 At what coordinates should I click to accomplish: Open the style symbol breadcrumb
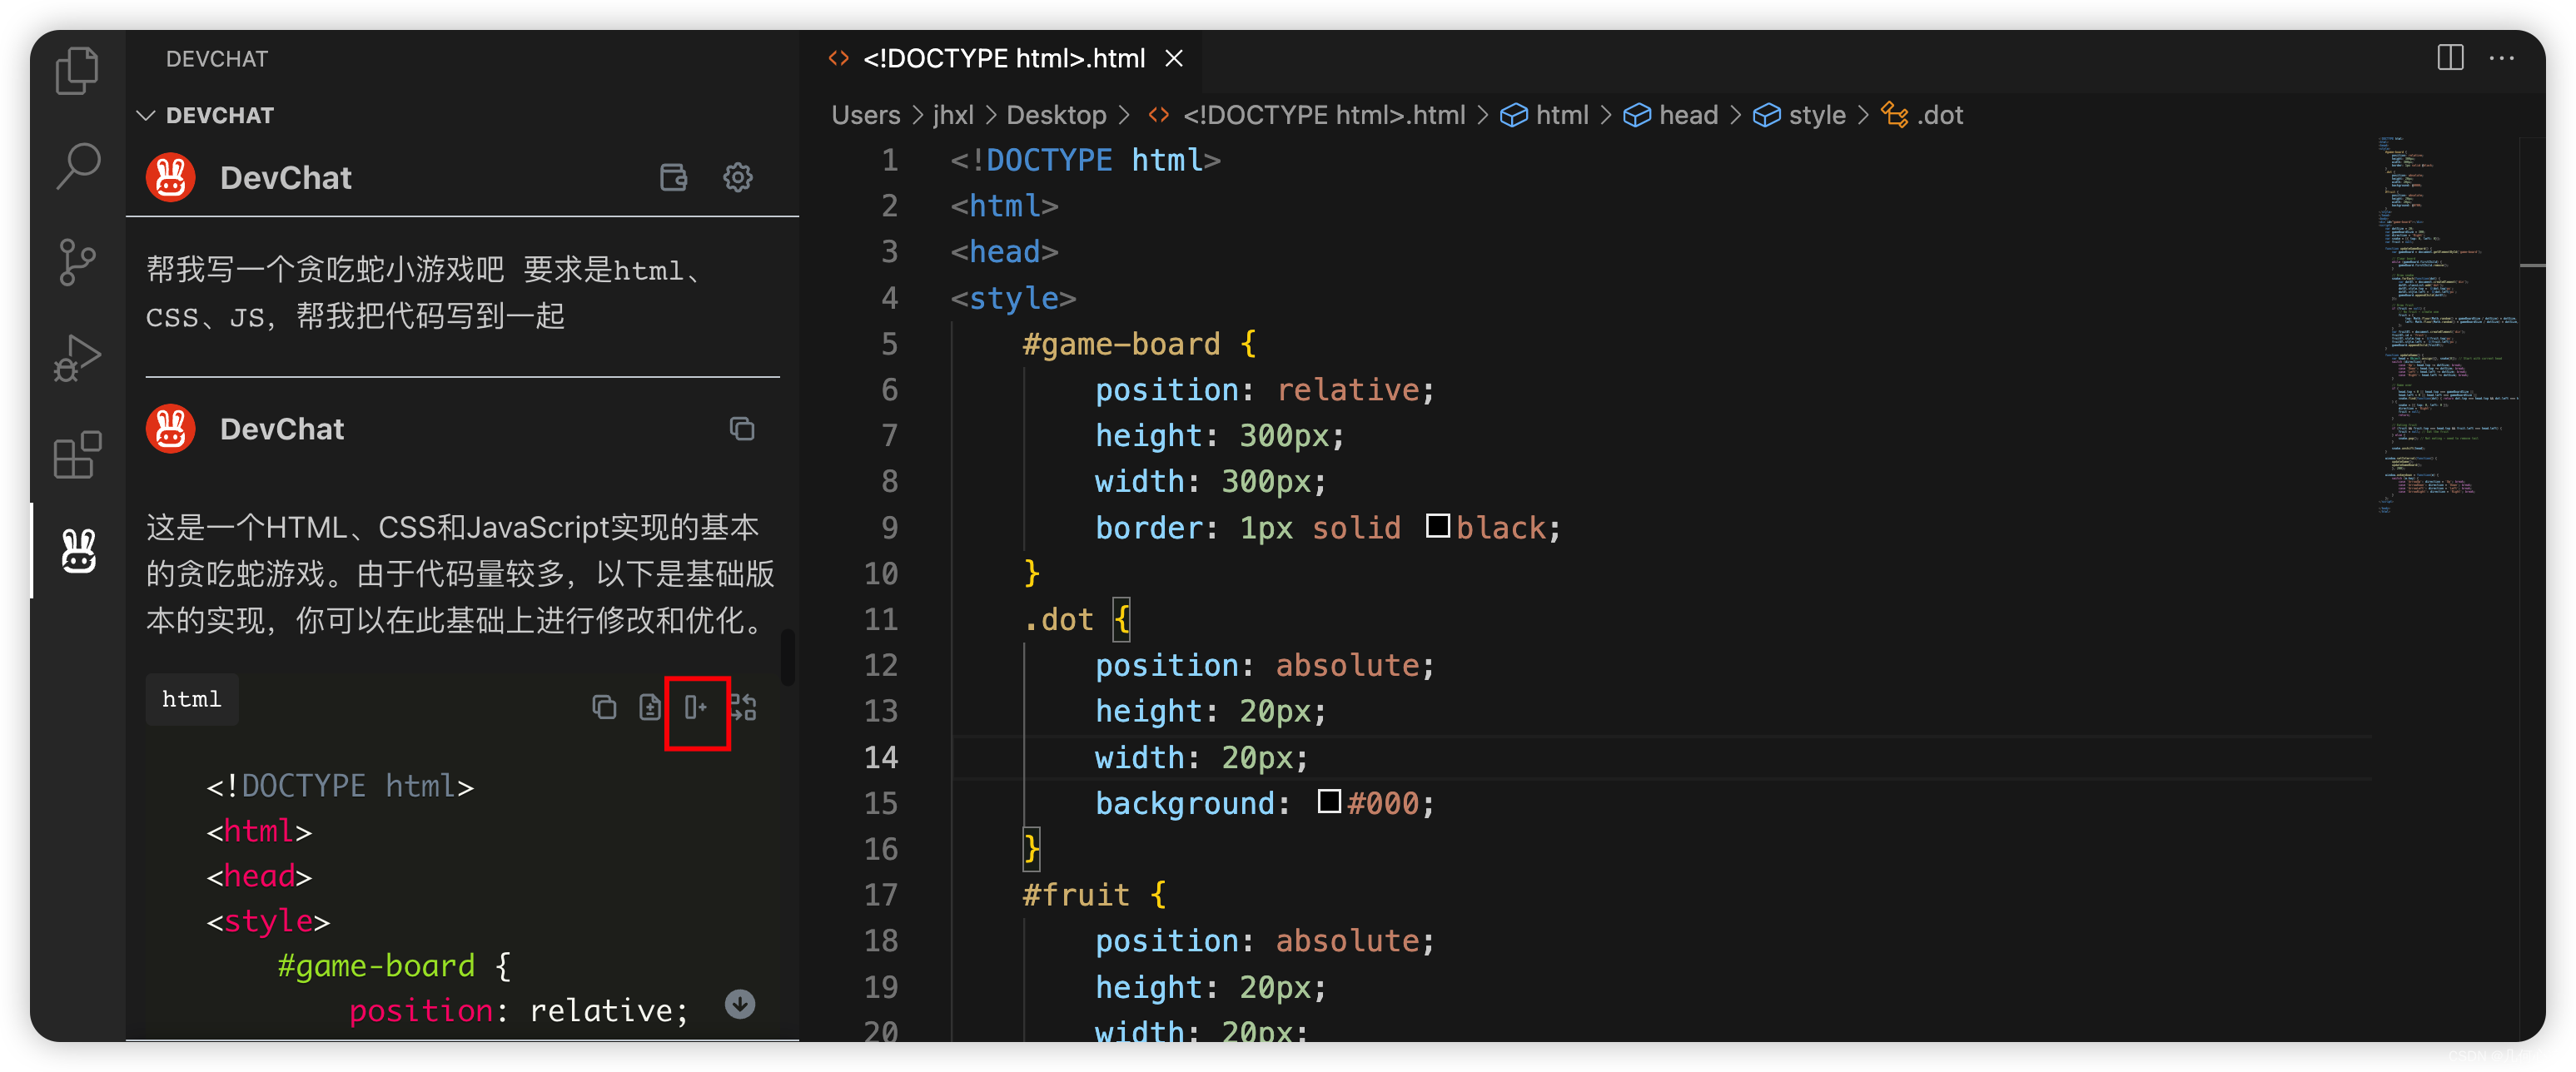click(1800, 116)
